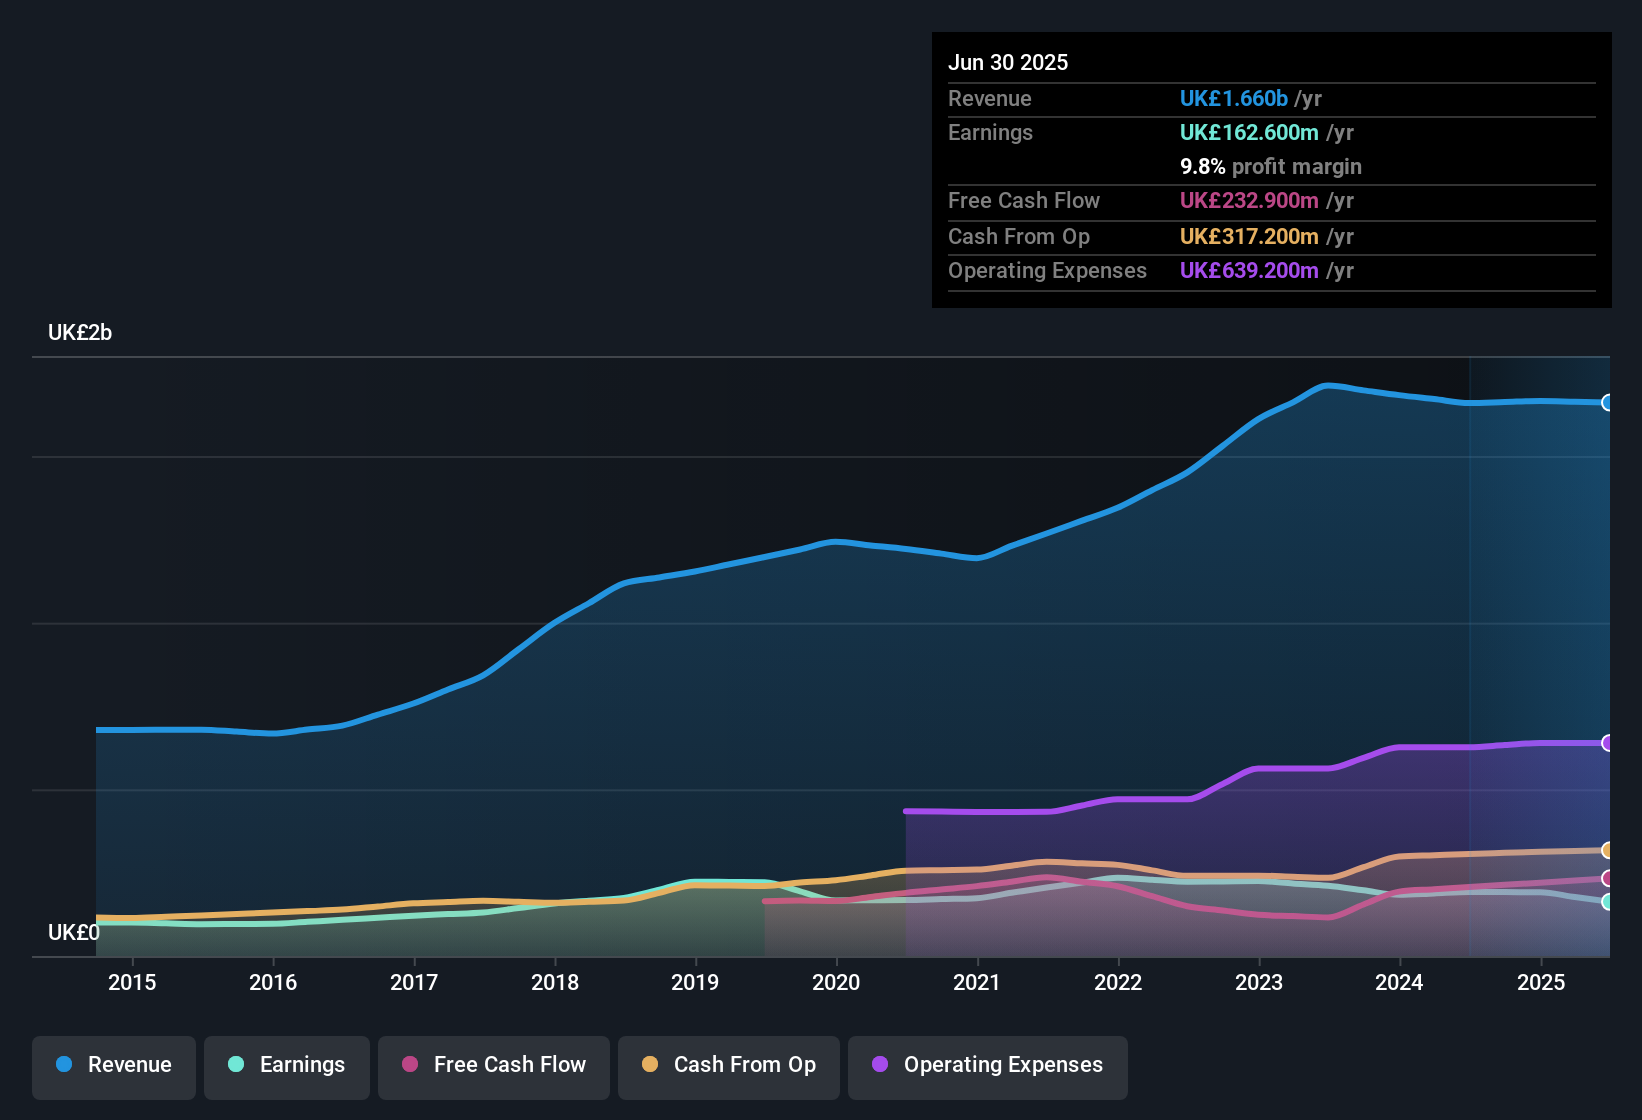Click the 2015 x-axis label
Image resolution: width=1642 pixels, height=1120 pixels.
pos(132,983)
